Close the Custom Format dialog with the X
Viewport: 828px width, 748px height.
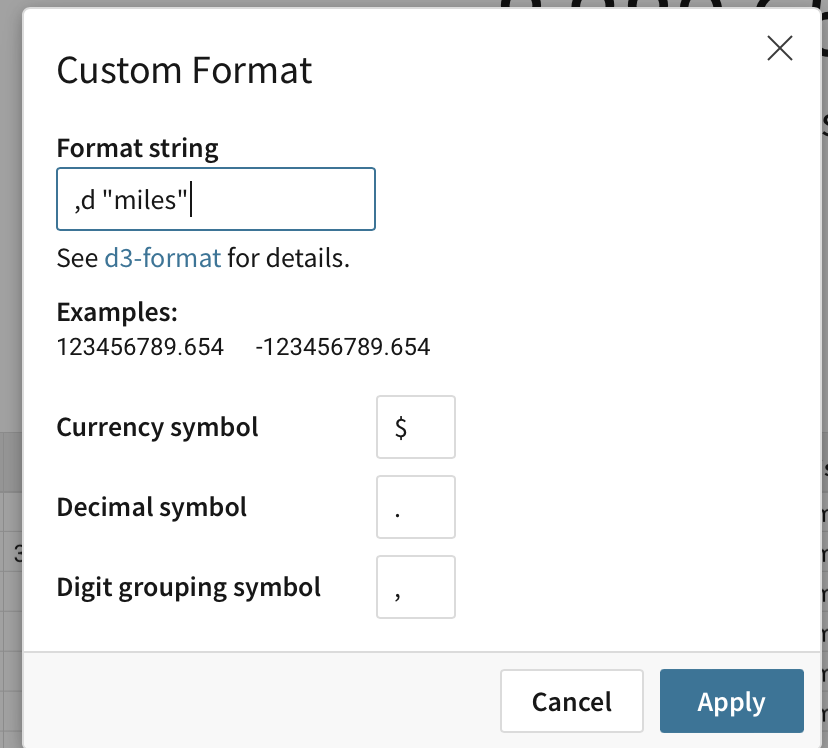pyautogui.click(x=779, y=47)
